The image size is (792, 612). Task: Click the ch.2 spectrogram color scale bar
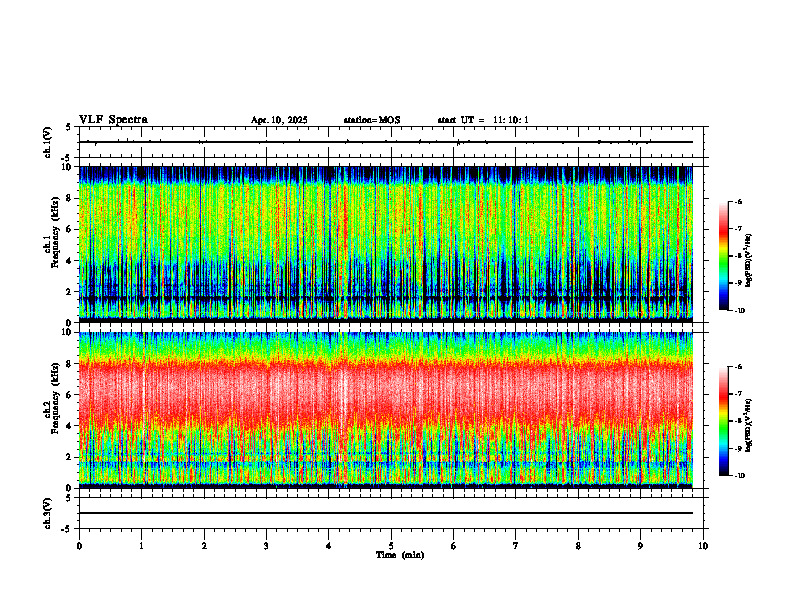coord(723,421)
